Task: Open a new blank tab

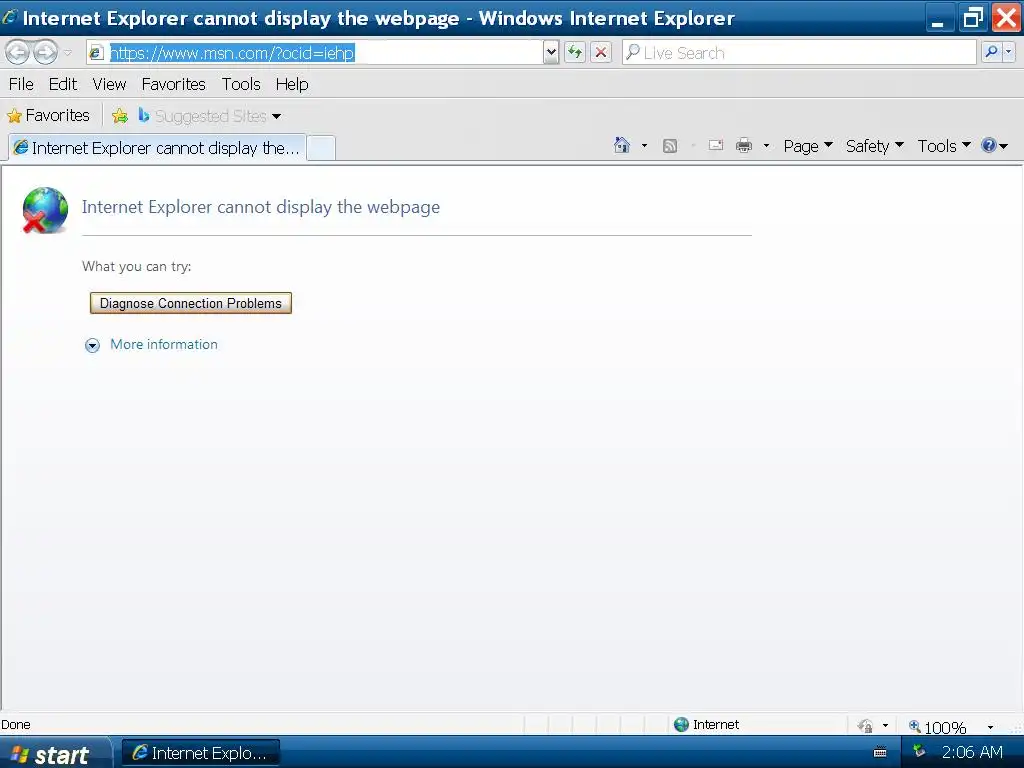Action: pyautogui.click(x=321, y=148)
